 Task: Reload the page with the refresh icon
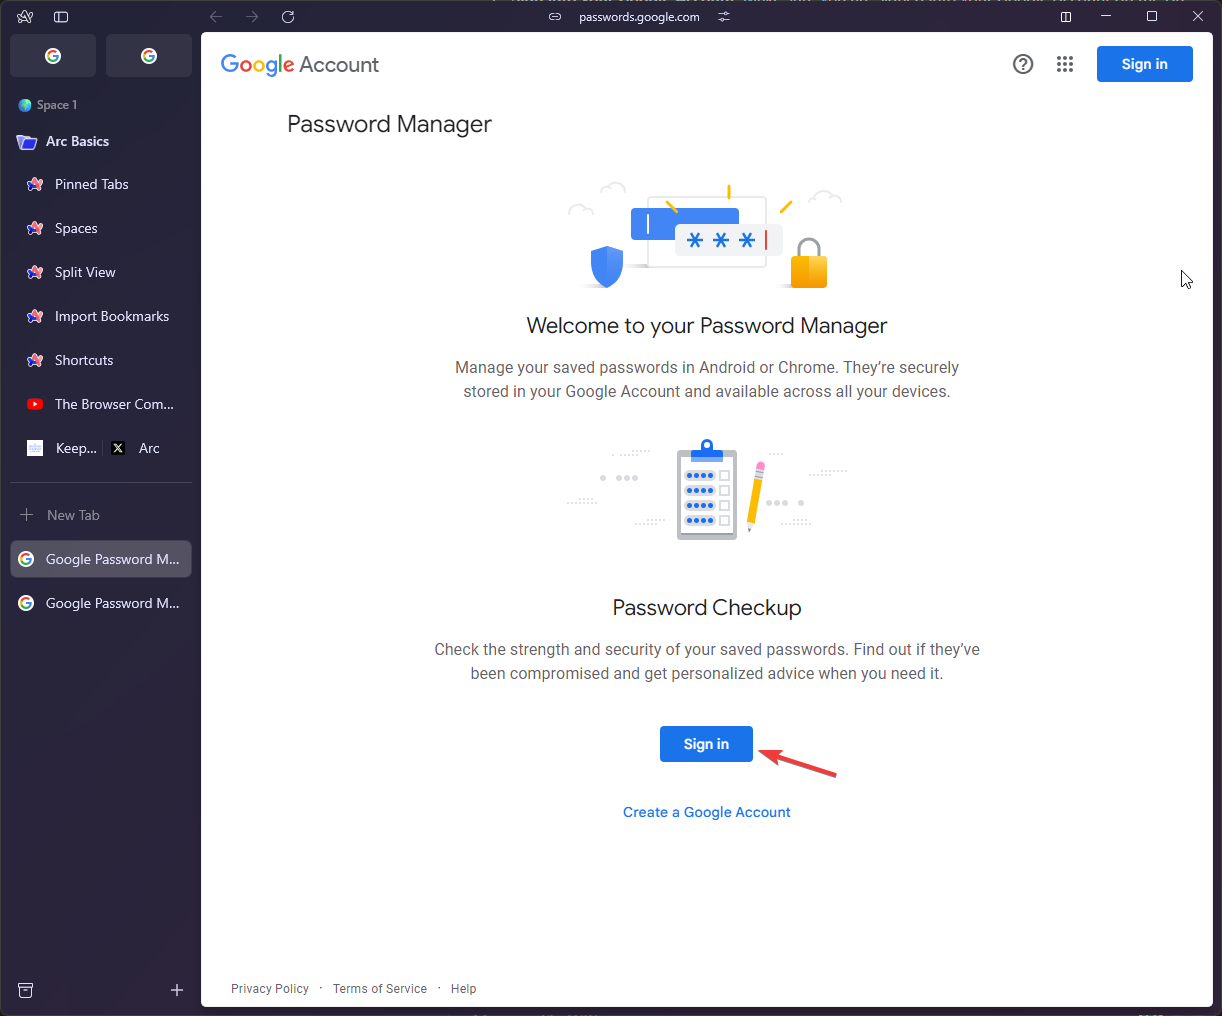(x=288, y=17)
